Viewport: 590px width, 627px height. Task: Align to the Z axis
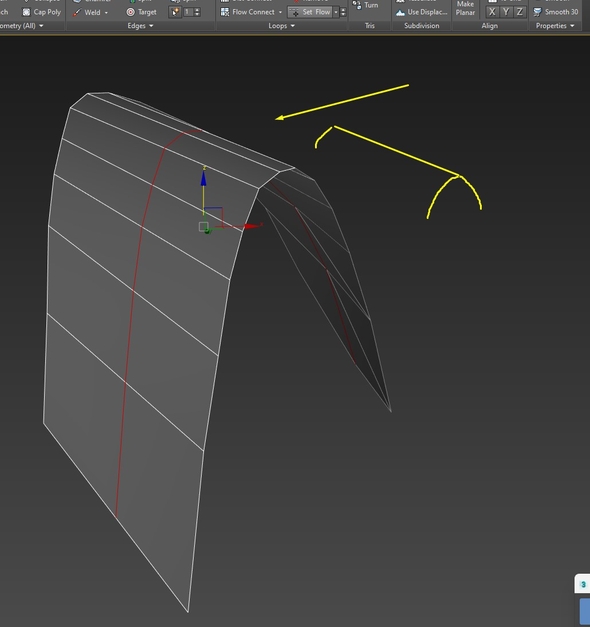point(519,12)
